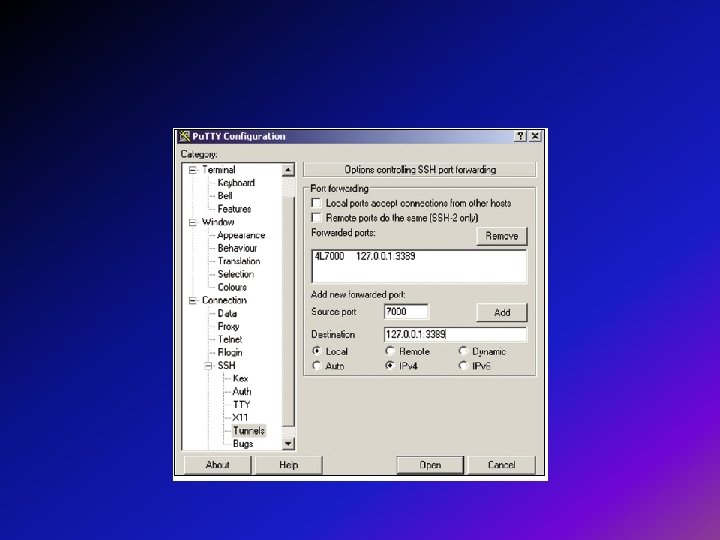The height and width of the screenshot is (540, 720).
Task: Click the Remove button
Action: (x=502, y=236)
